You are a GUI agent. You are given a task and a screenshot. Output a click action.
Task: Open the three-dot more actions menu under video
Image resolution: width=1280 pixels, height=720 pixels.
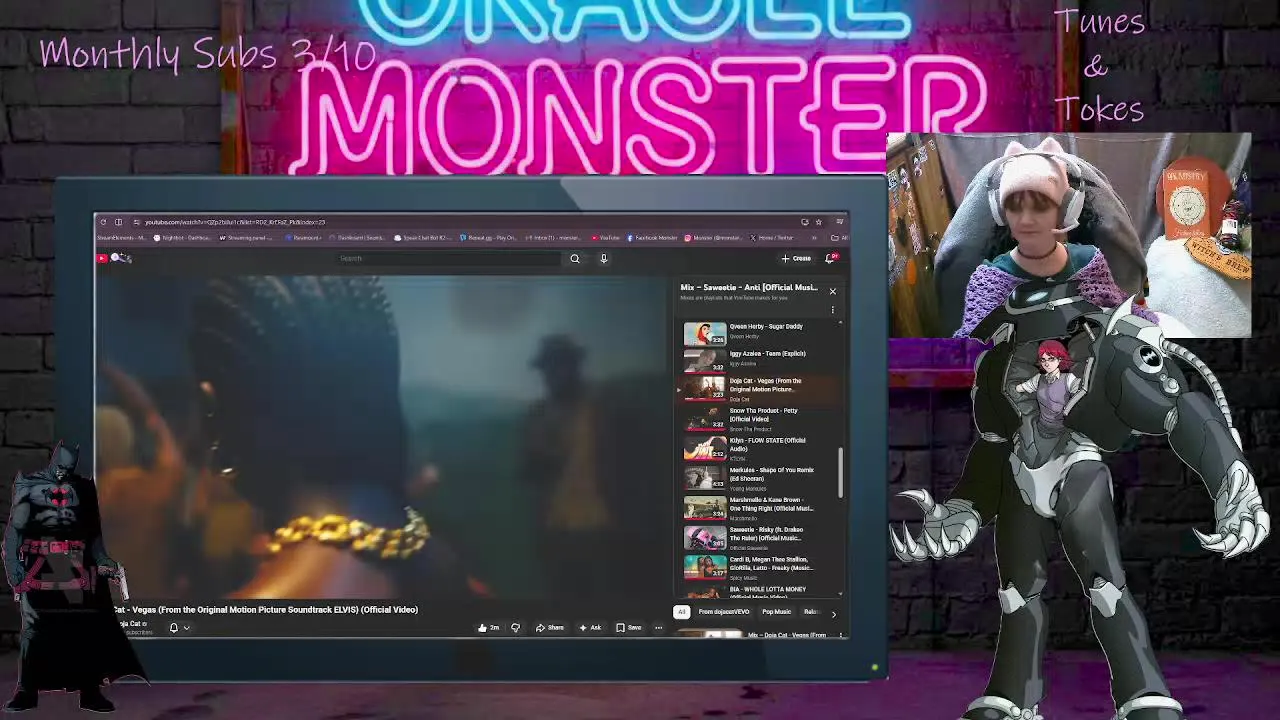point(658,628)
